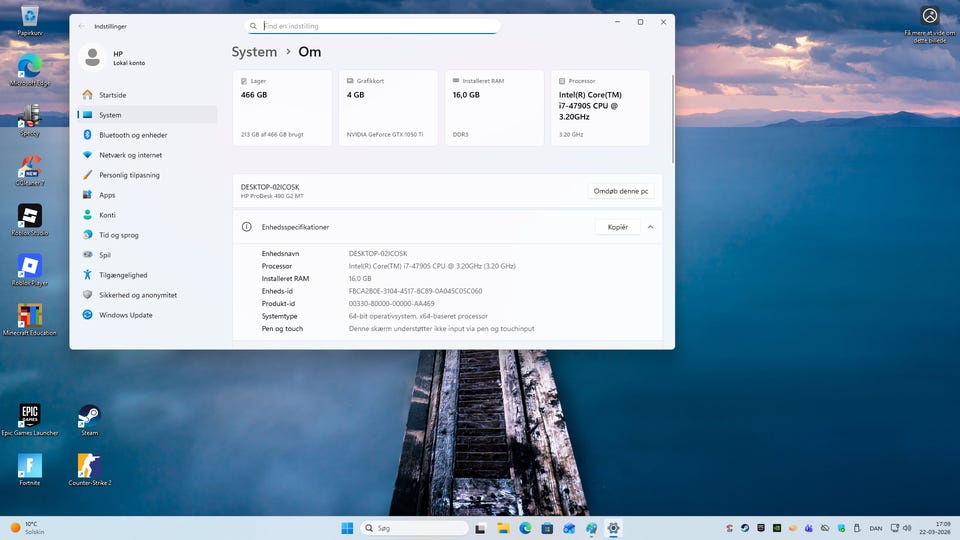Screen dimensions: 960x540
Task: Open Tilgængelighed accessibility settings
Action: pos(123,275)
